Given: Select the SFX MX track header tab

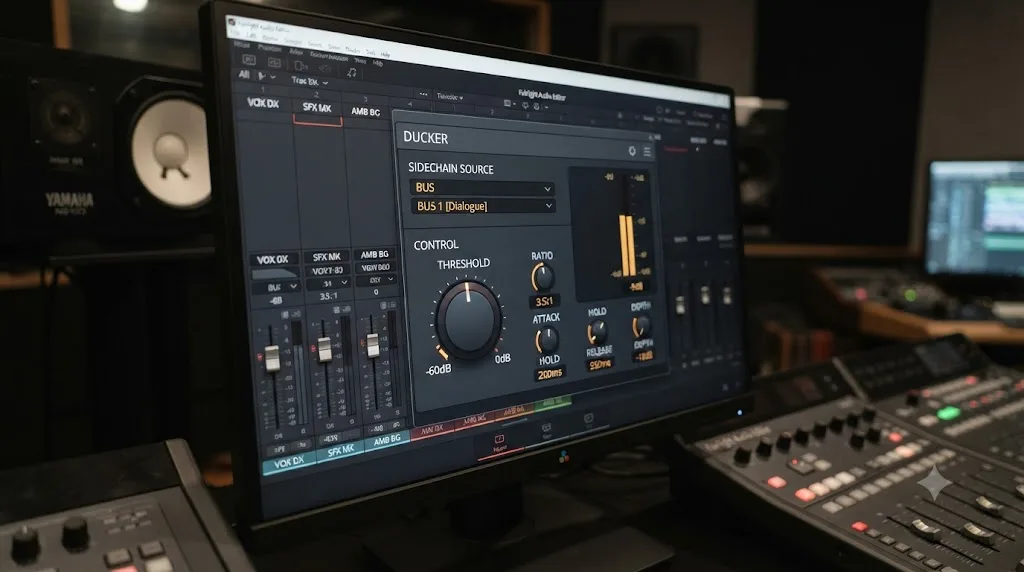Looking at the screenshot, I should 317,108.
